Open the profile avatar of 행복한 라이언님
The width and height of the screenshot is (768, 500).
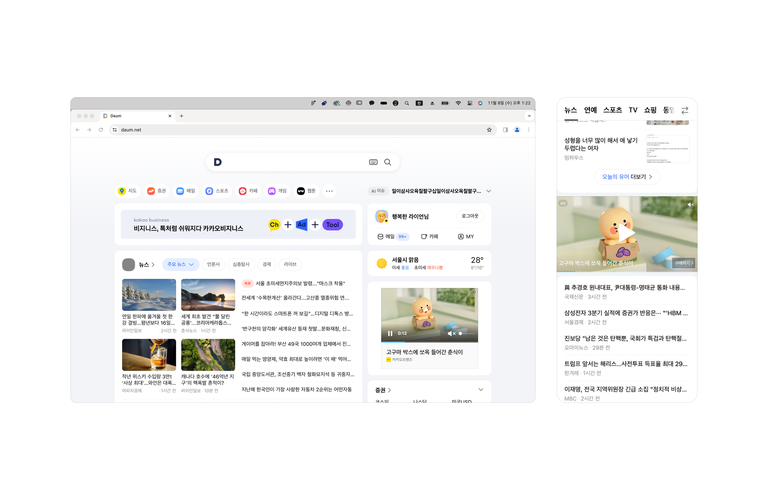382,216
